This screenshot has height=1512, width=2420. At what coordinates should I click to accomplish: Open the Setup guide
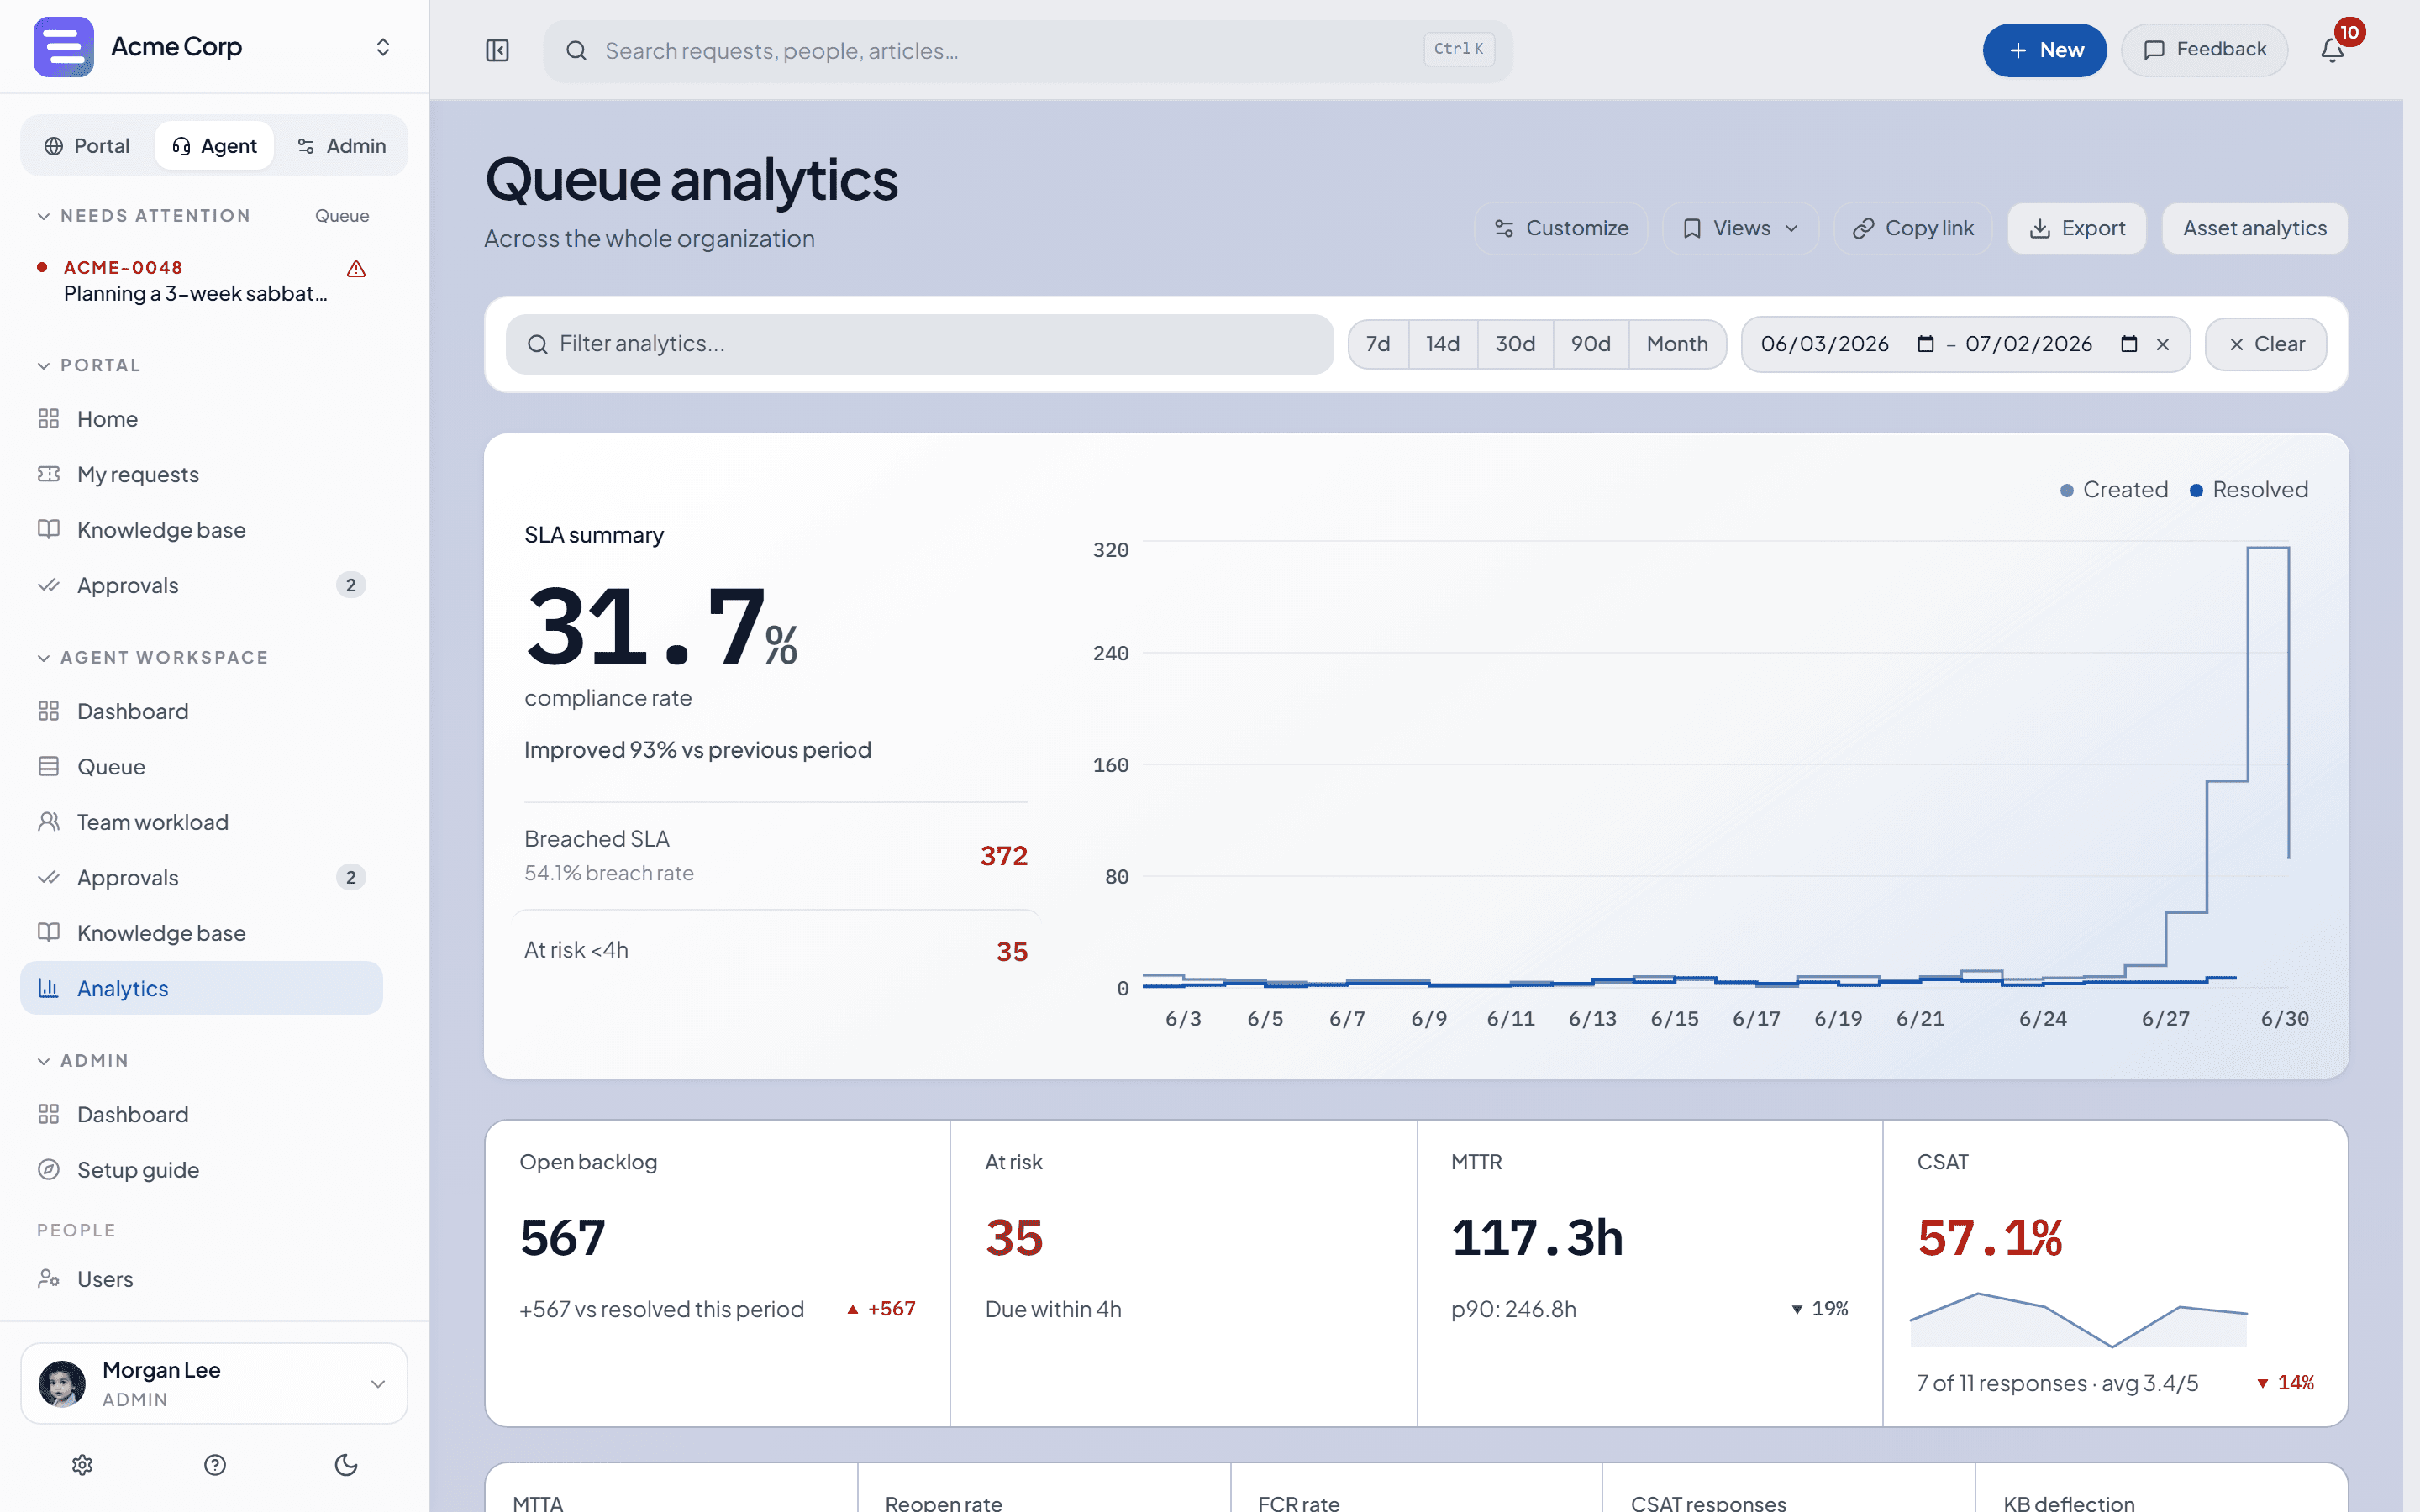(201, 1170)
